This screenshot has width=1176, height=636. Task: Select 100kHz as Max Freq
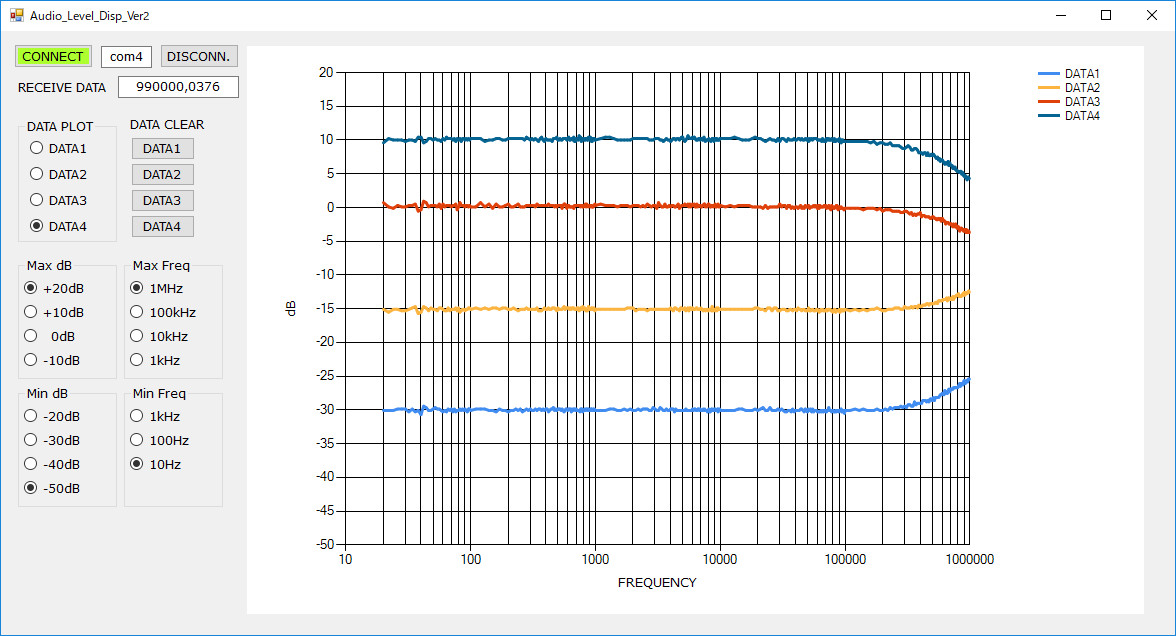click(x=137, y=312)
